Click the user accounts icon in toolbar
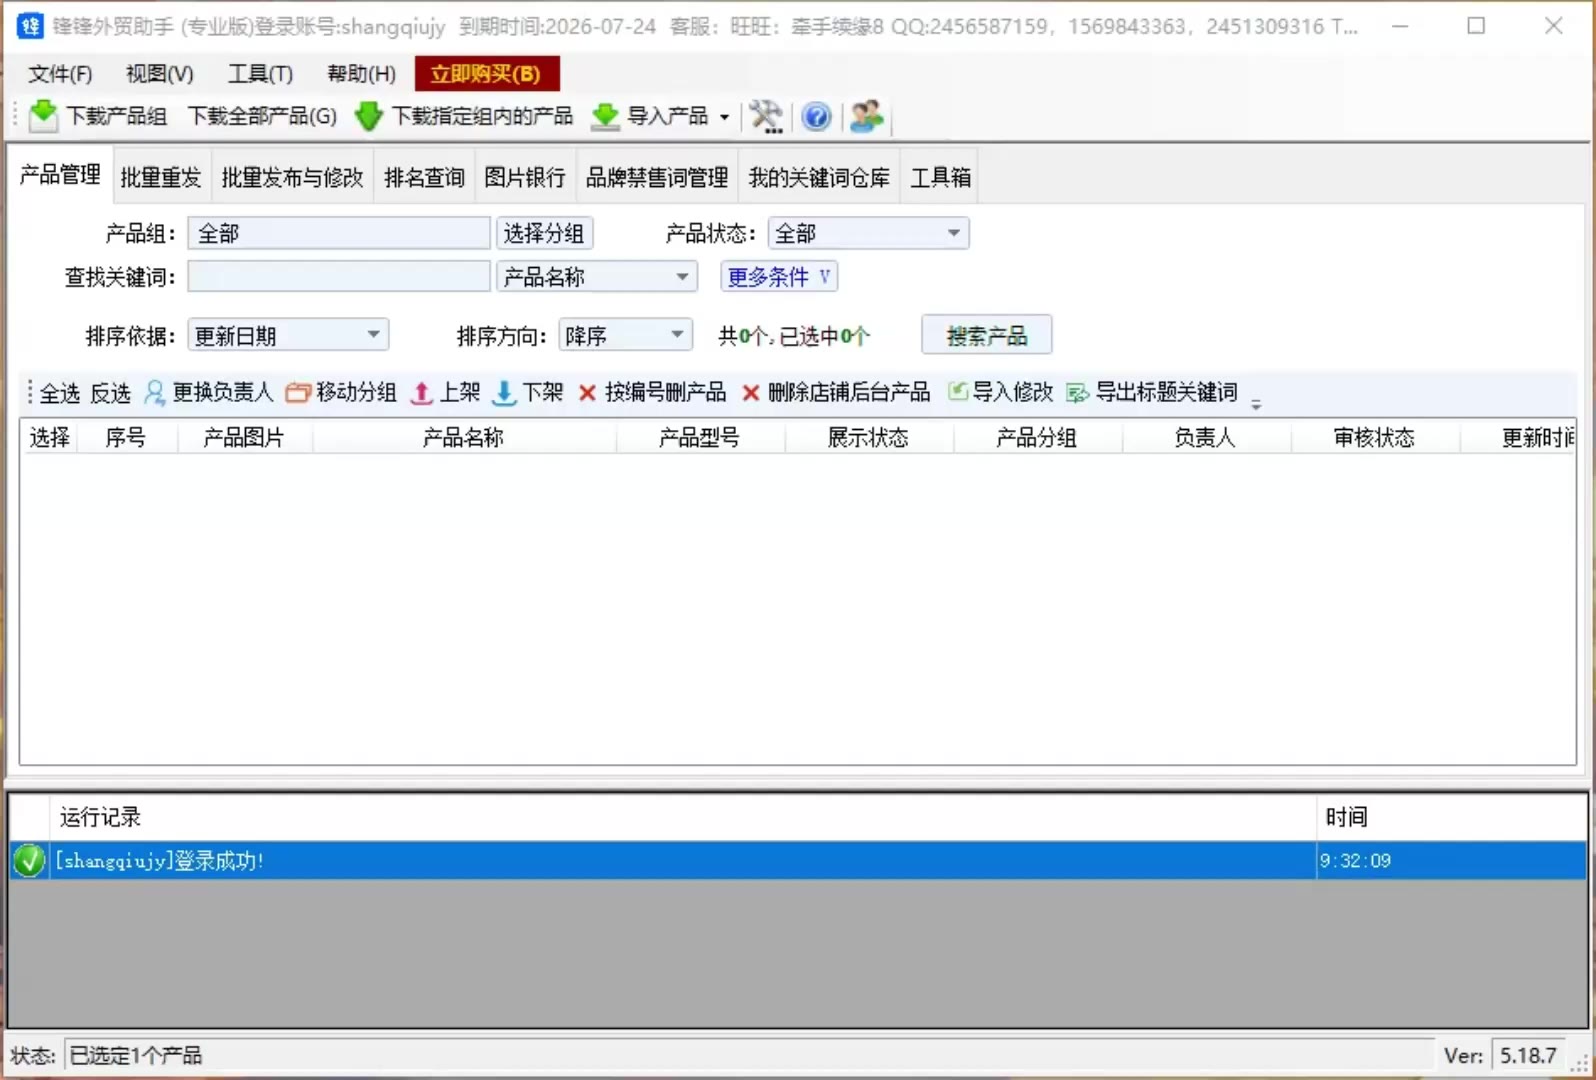 [x=866, y=116]
